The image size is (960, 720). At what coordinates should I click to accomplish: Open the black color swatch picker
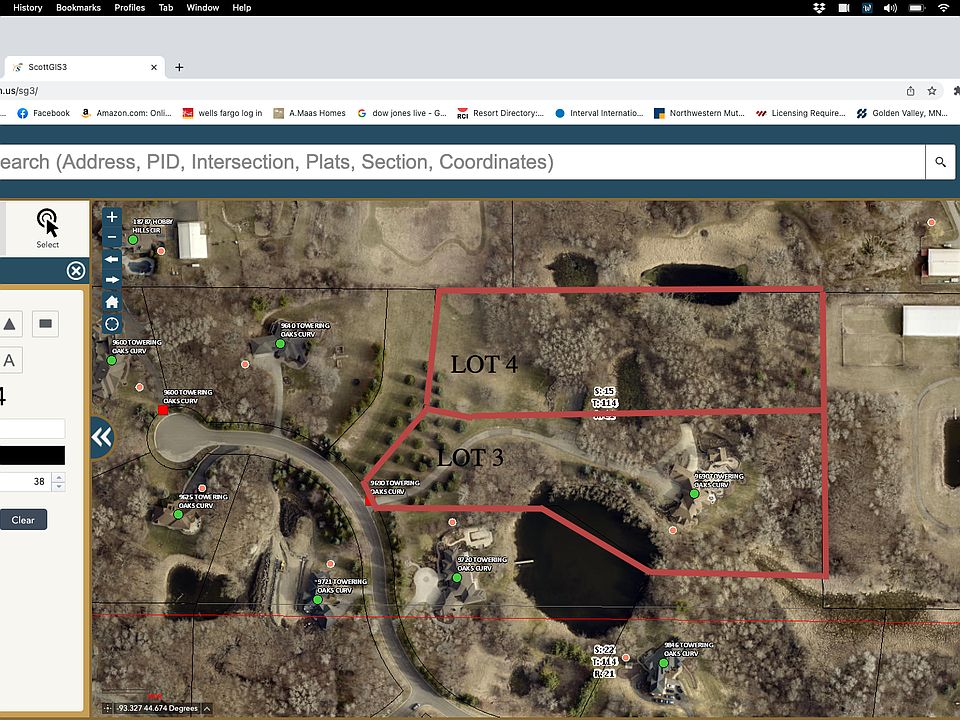click(32, 456)
